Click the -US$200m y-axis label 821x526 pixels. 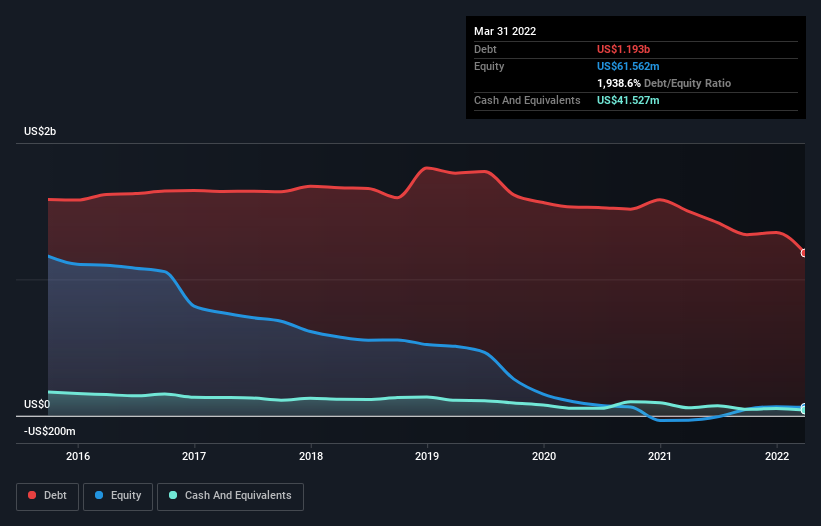click(x=50, y=431)
